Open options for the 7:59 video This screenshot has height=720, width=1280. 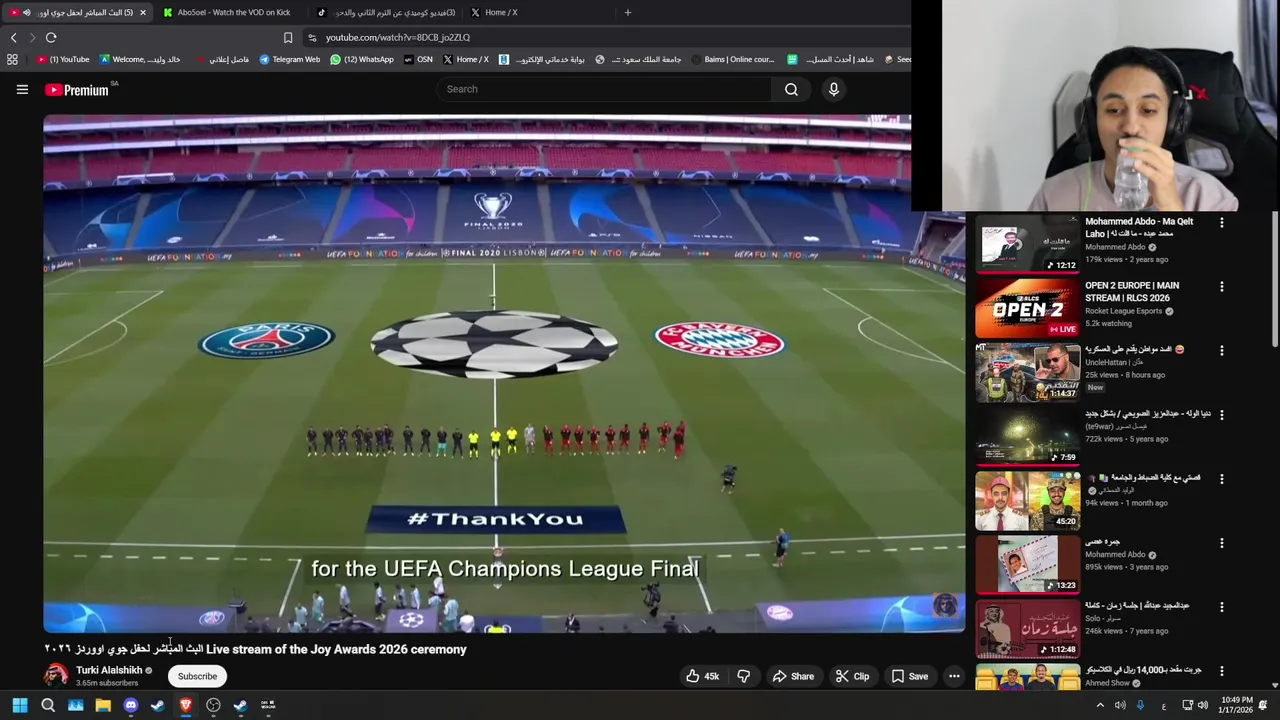[1221, 415]
